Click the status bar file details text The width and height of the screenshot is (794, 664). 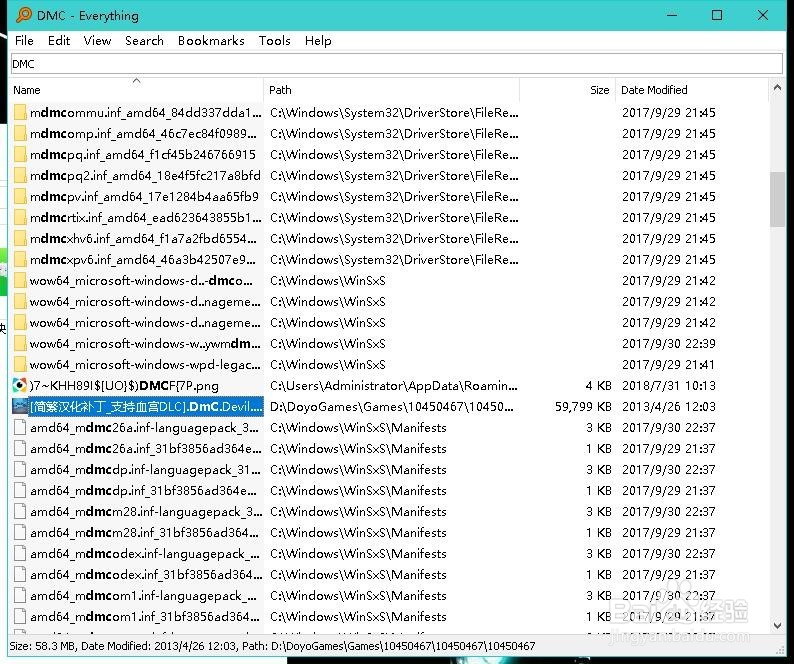point(272,646)
